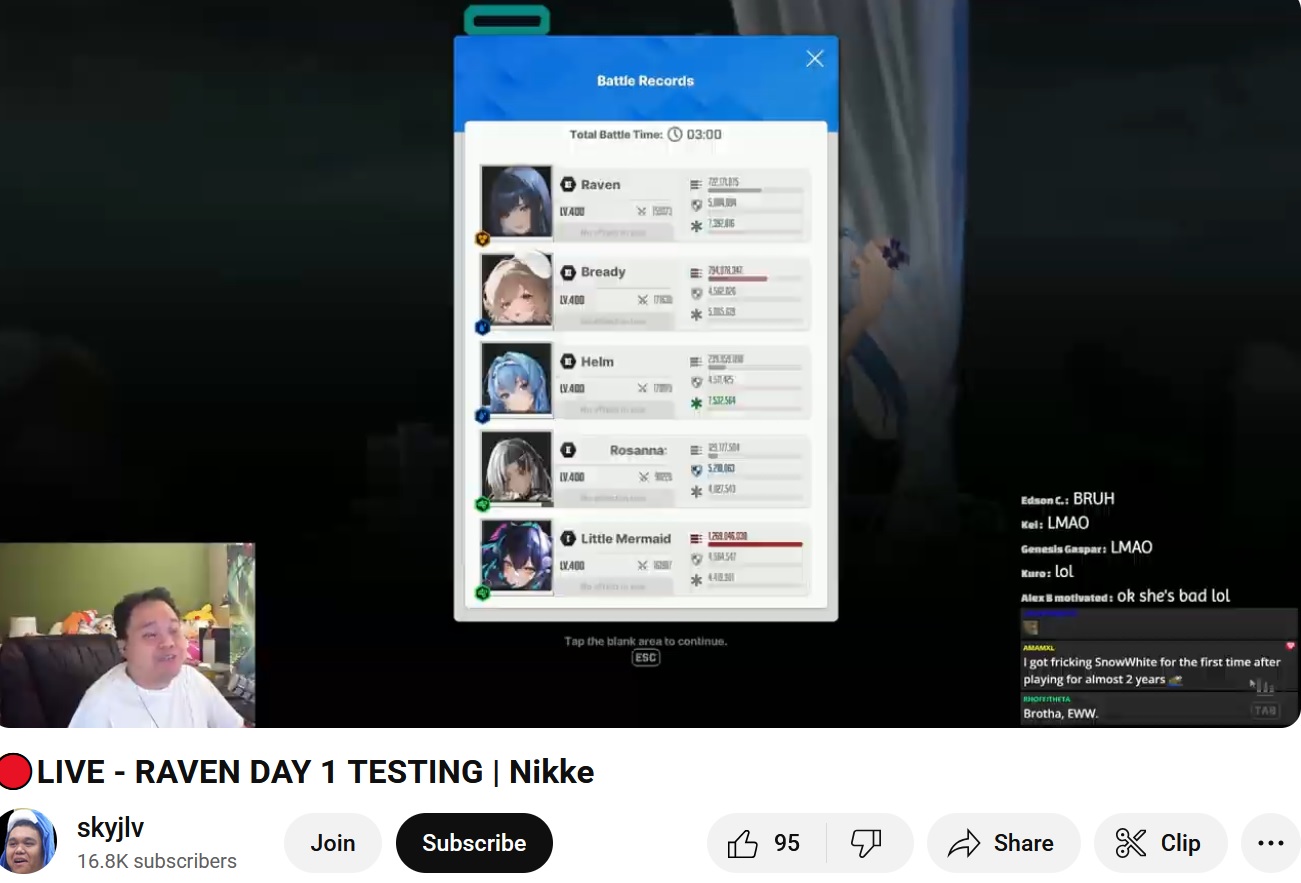This screenshot has height=883, width=1301.
Task: Click the damage dealt icon in Bready's row
Action: click(x=696, y=272)
